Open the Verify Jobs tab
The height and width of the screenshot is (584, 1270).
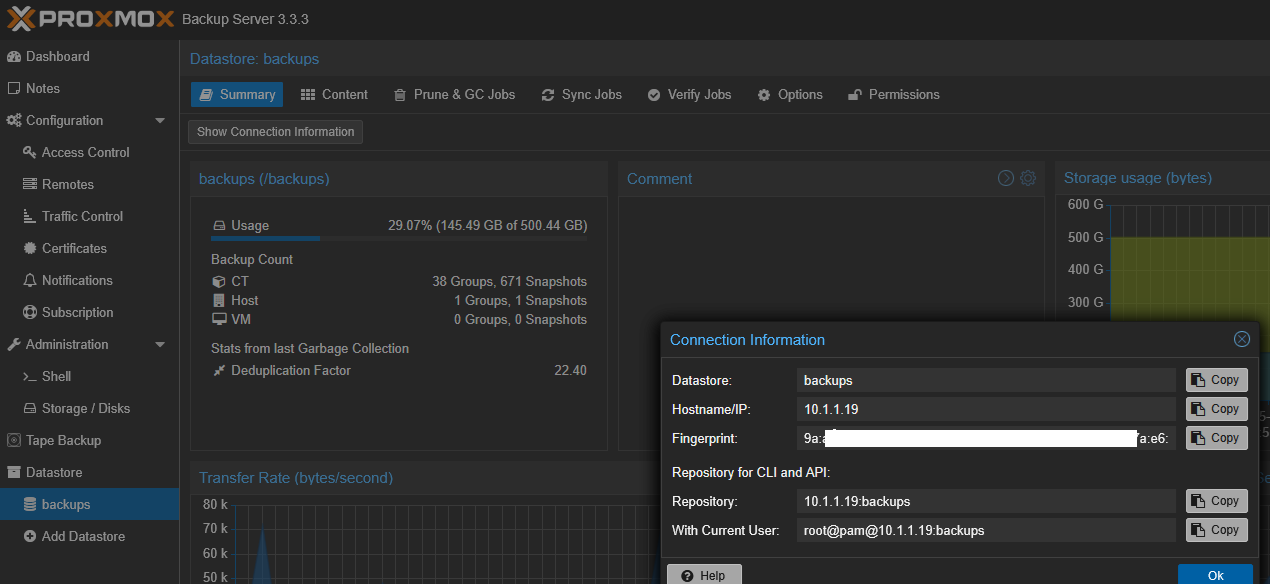coord(689,94)
